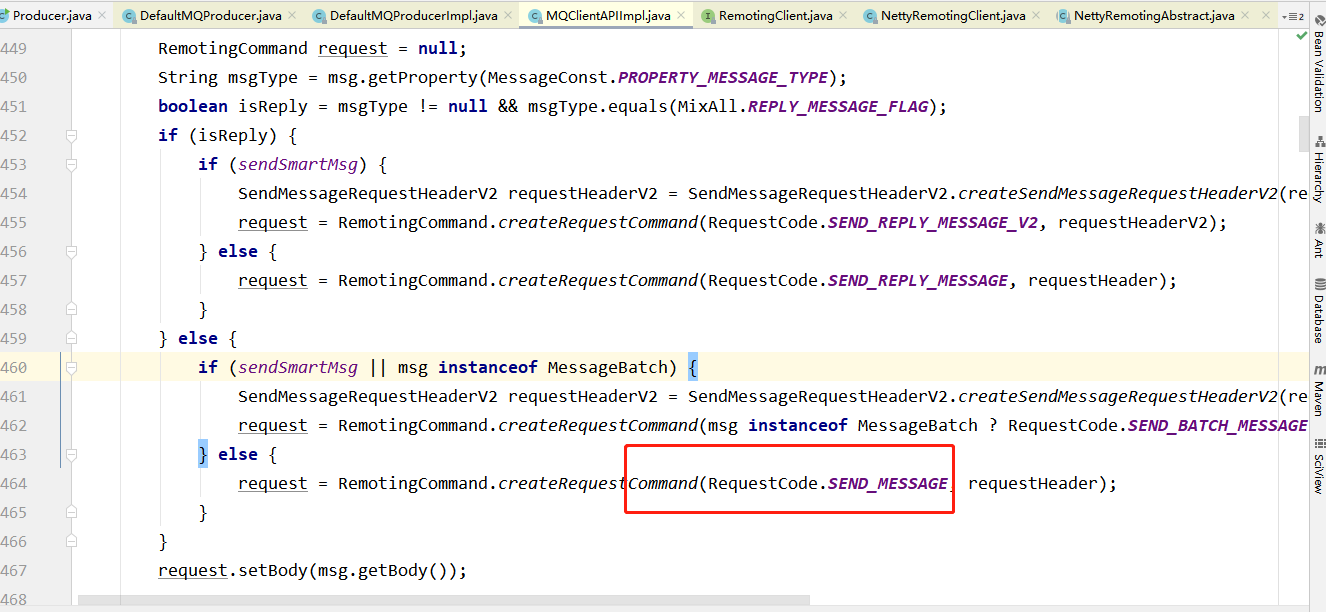Collapse the fold marker on line 453
The width and height of the screenshot is (1326, 612).
point(71,164)
